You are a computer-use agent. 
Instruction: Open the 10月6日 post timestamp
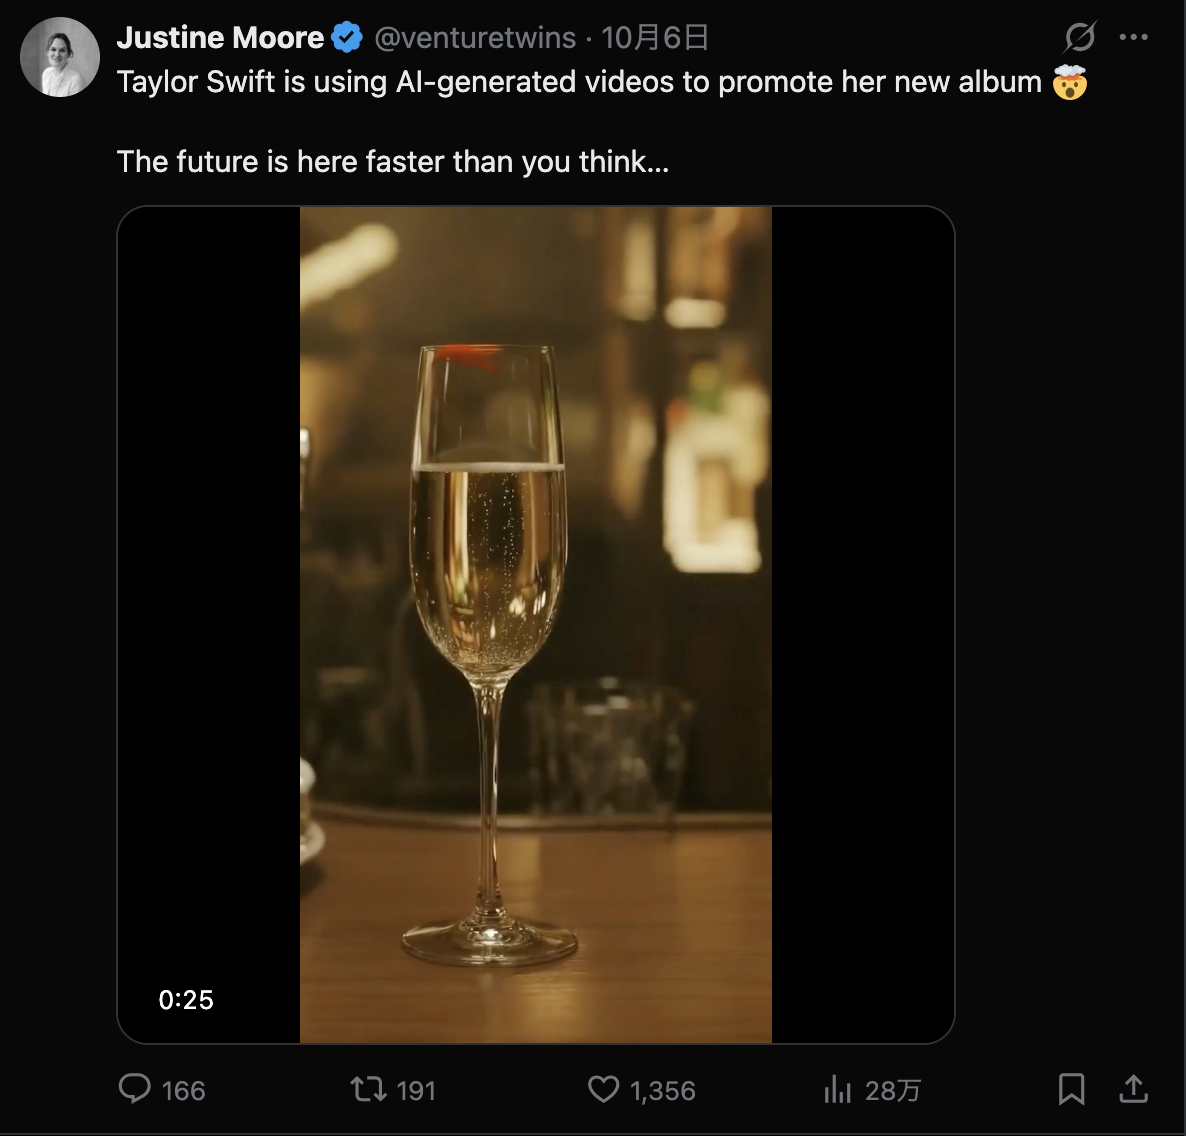tap(656, 38)
